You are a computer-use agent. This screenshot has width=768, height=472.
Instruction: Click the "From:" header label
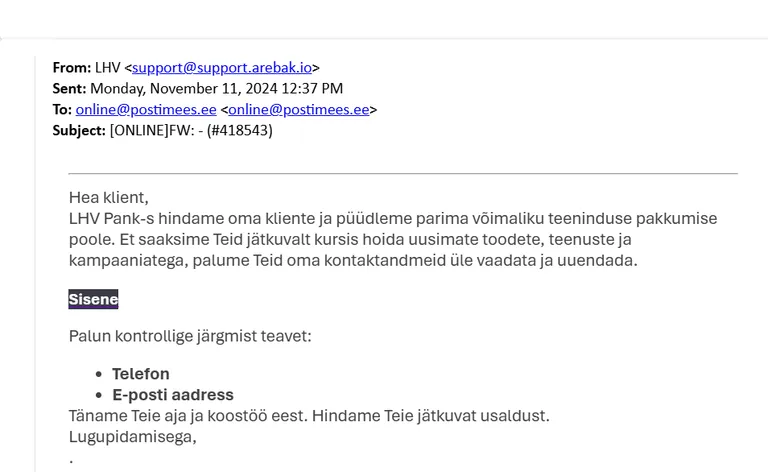click(x=72, y=68)
